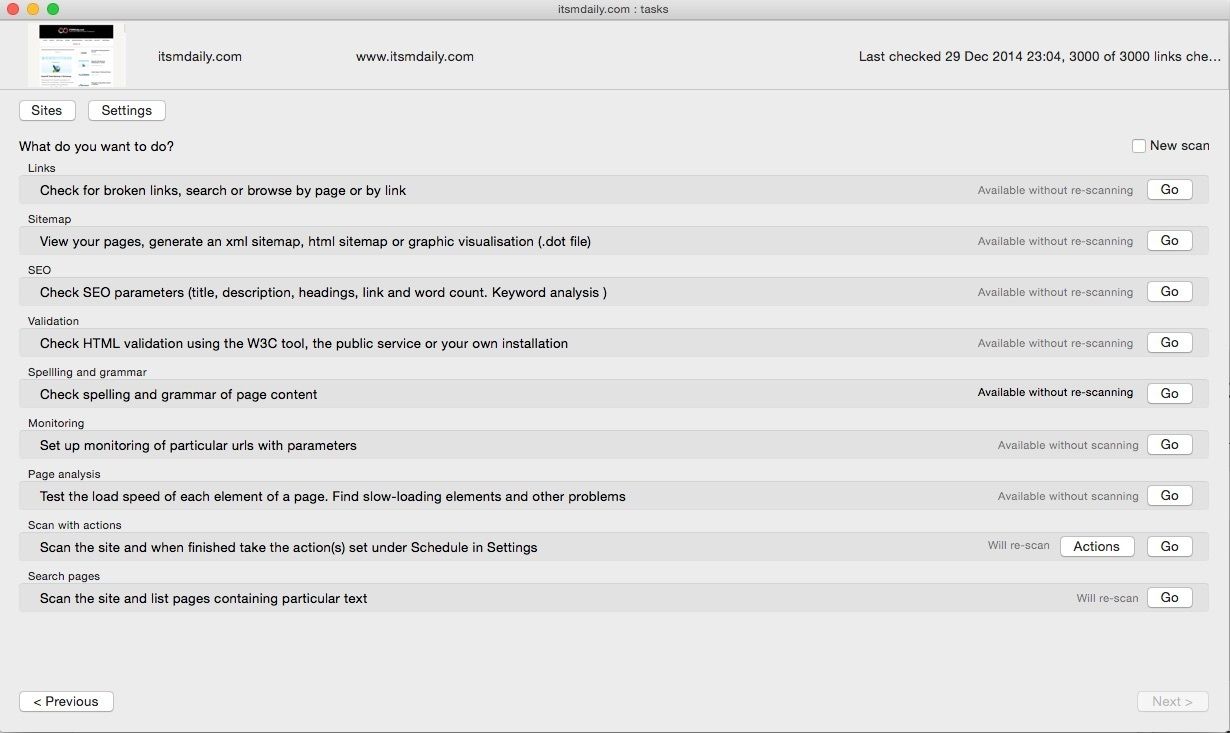1230x733 pixels.
Task: Run HTML Validation with its Go button
Action: pyautogui.click(x=1169, y=343)
